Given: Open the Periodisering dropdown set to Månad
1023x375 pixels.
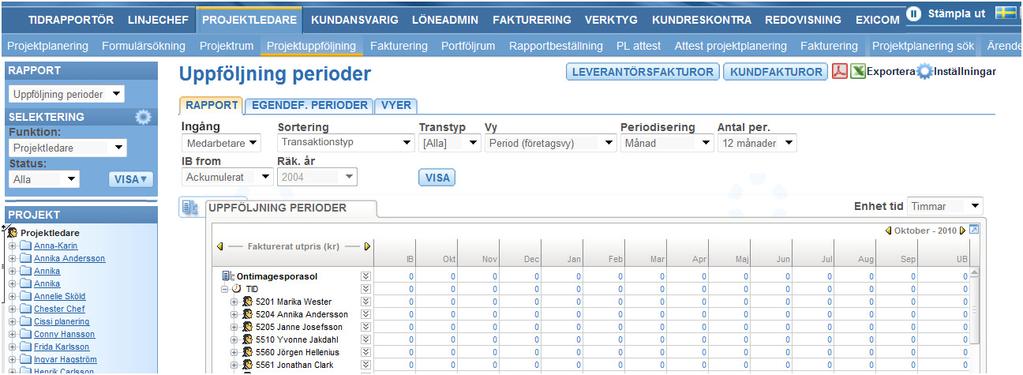Looking at the screenshot, I should click(x=667, y=143).
